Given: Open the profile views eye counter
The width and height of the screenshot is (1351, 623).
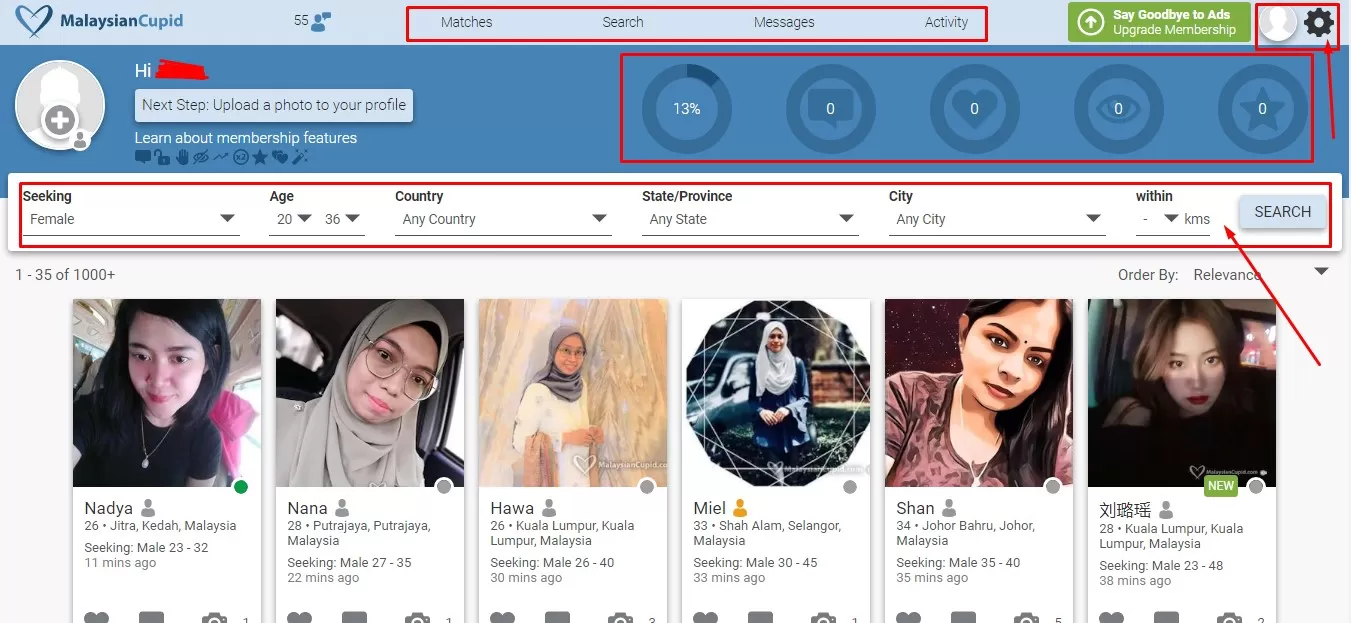Looking at the screenshot, I should [x=1118, y=108].
